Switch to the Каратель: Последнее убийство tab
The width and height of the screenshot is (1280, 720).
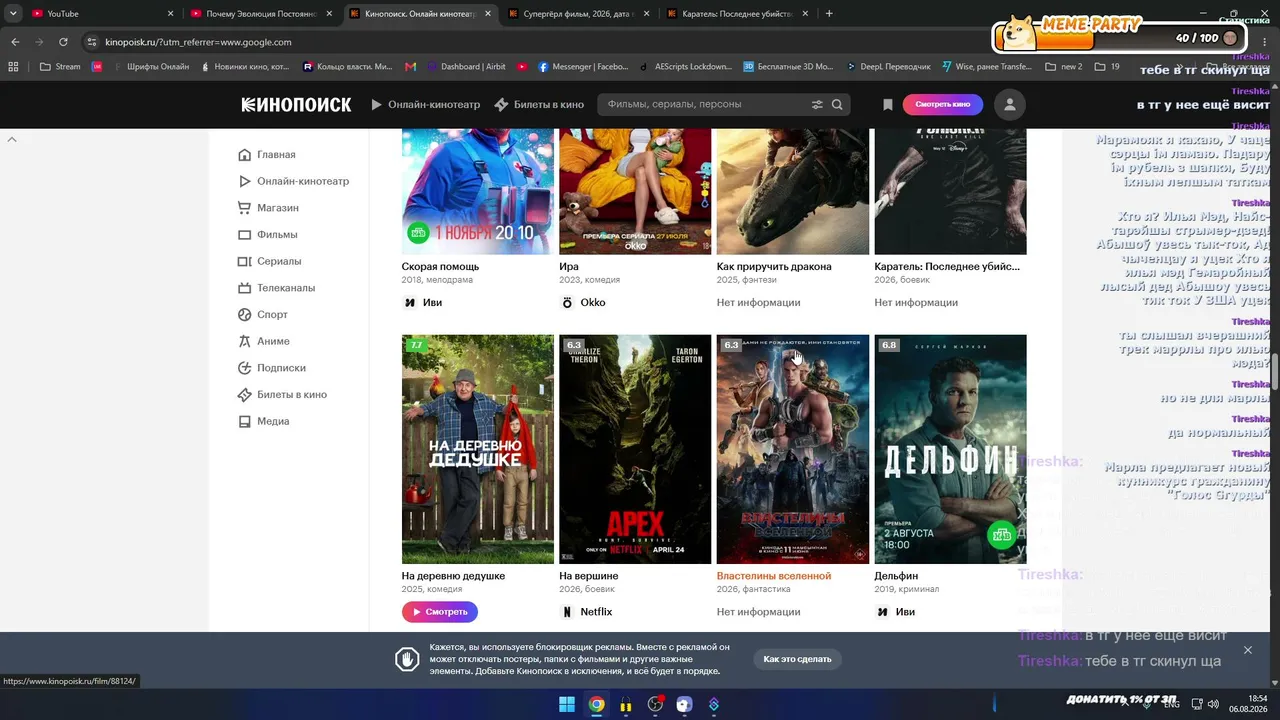[736, 14]
